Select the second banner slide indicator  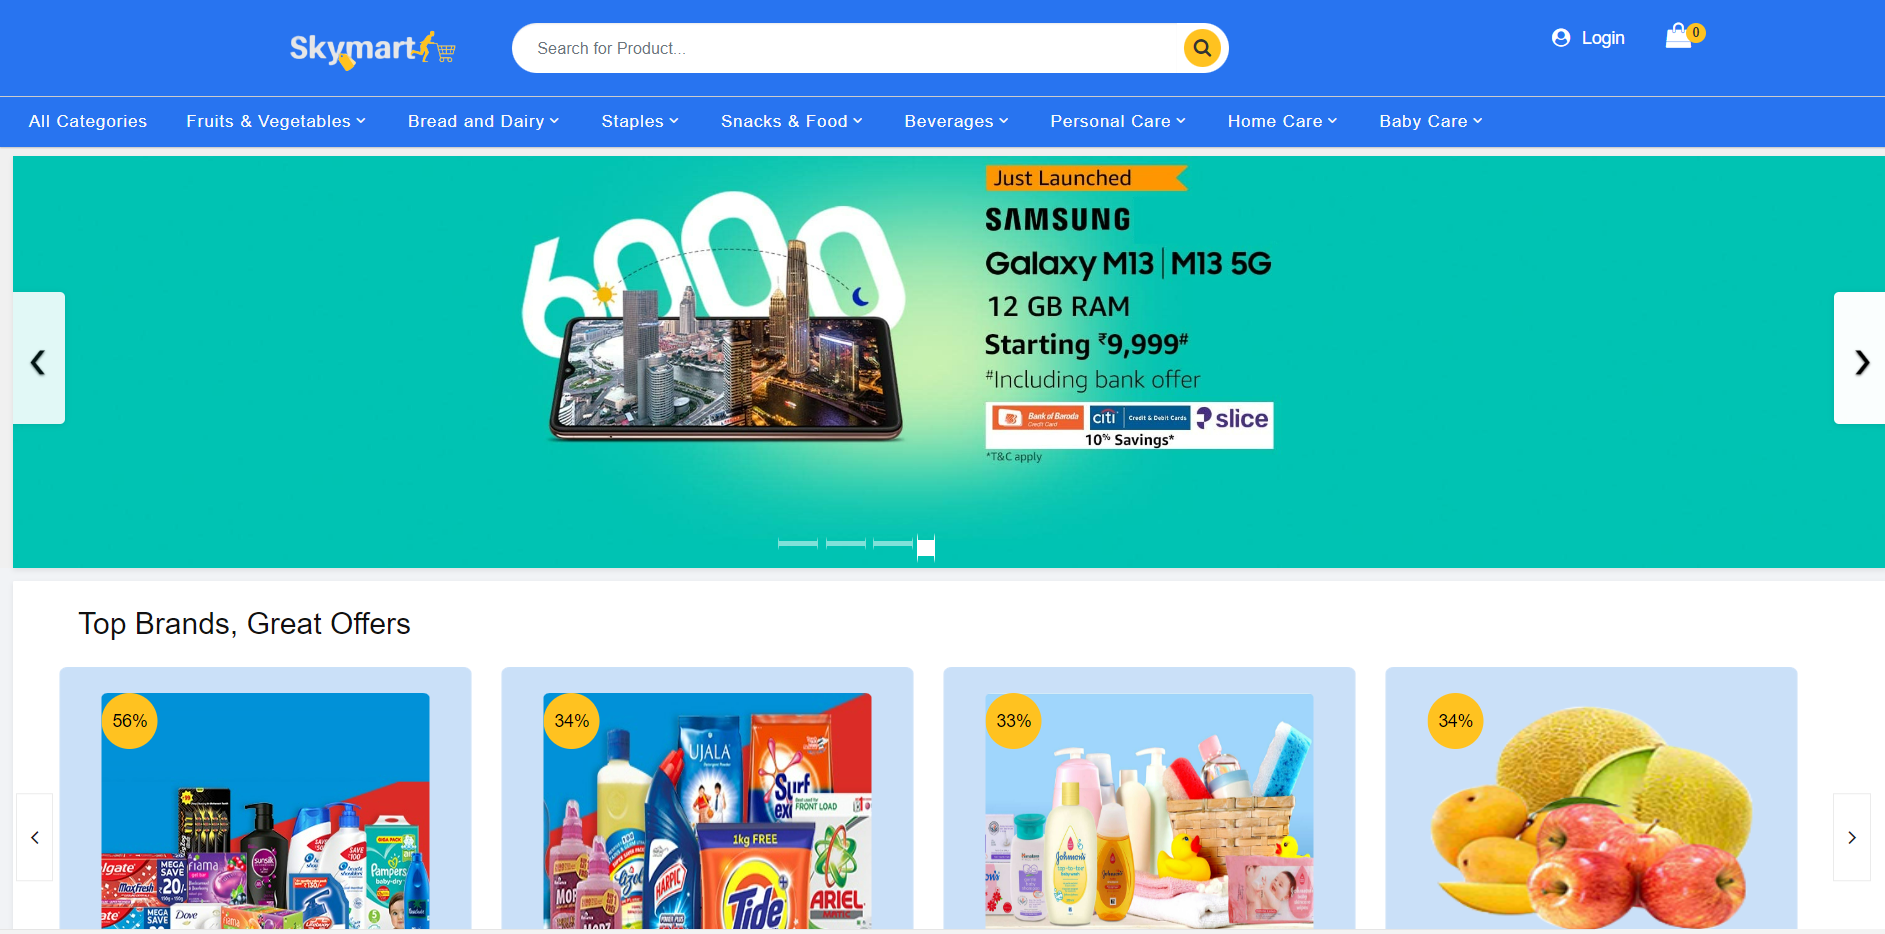click(846, 543)
